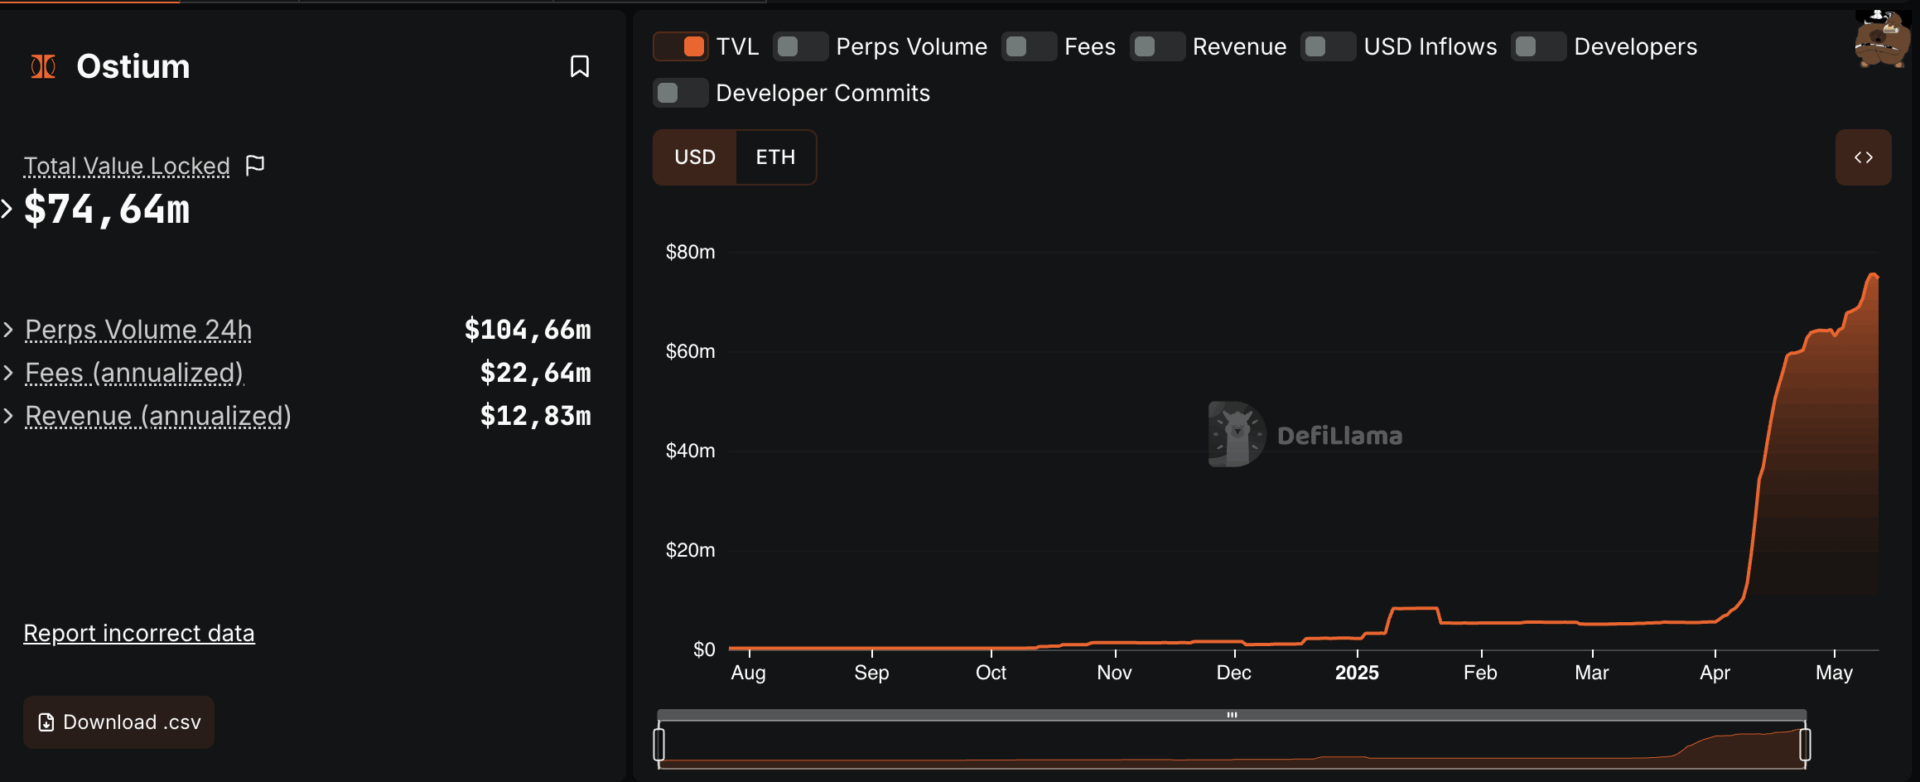Enable the Fees chart series
Screen dimensions: 1920x782
1029,46
